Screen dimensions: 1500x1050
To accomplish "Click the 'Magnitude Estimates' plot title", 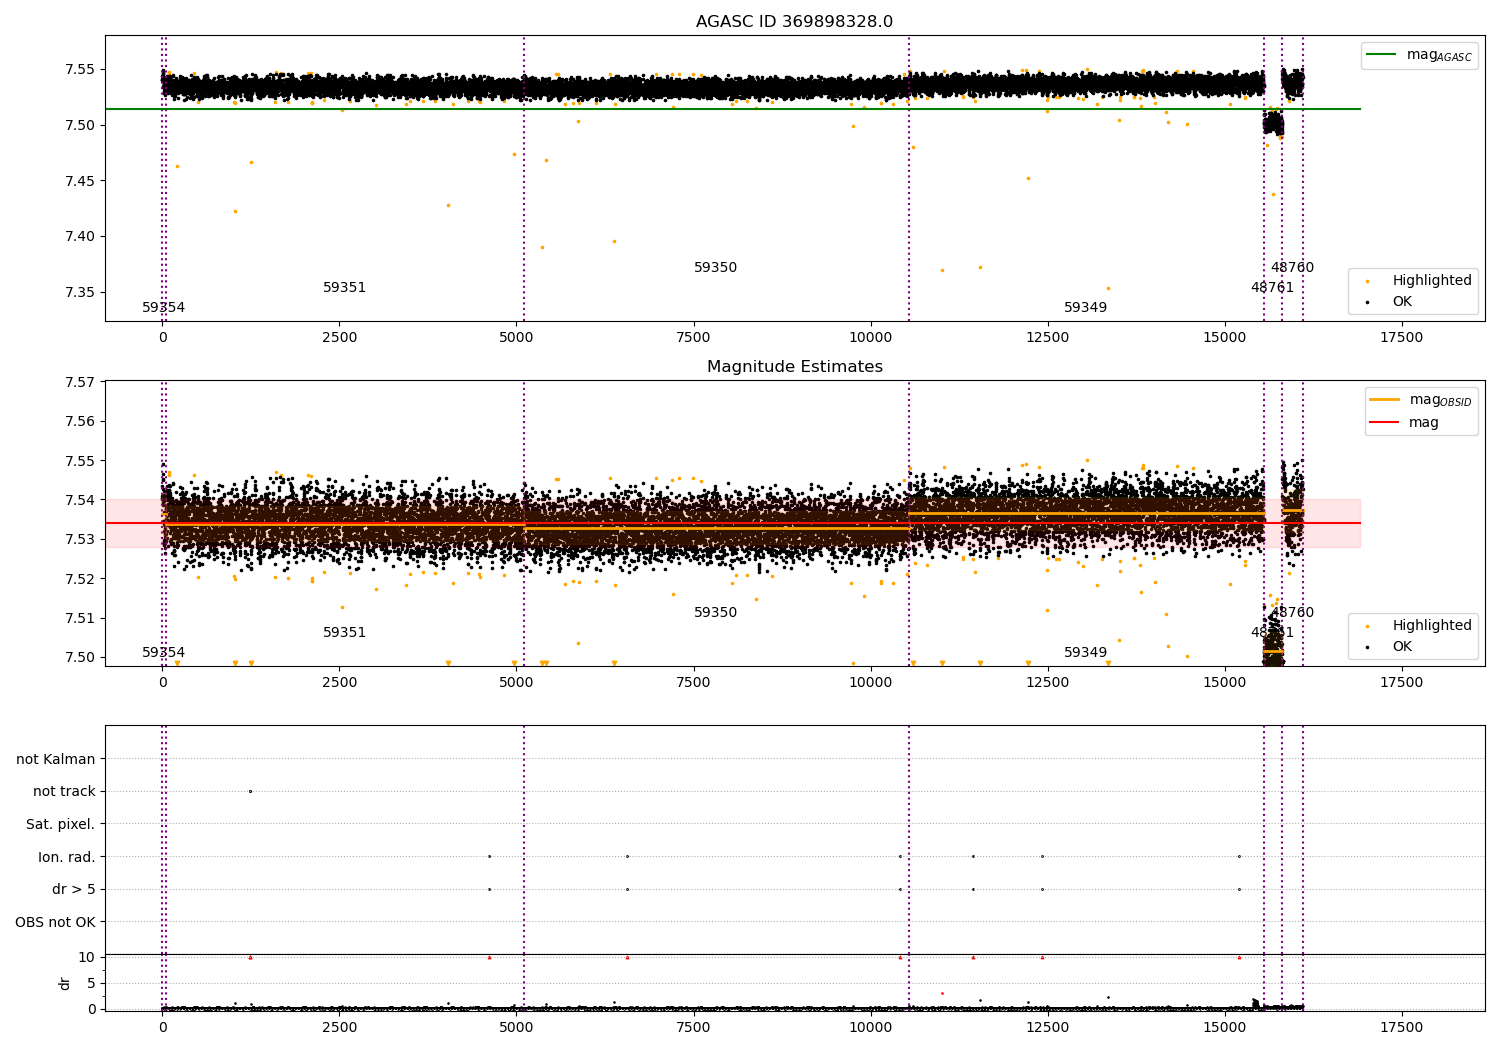I will tap(794, 367).
